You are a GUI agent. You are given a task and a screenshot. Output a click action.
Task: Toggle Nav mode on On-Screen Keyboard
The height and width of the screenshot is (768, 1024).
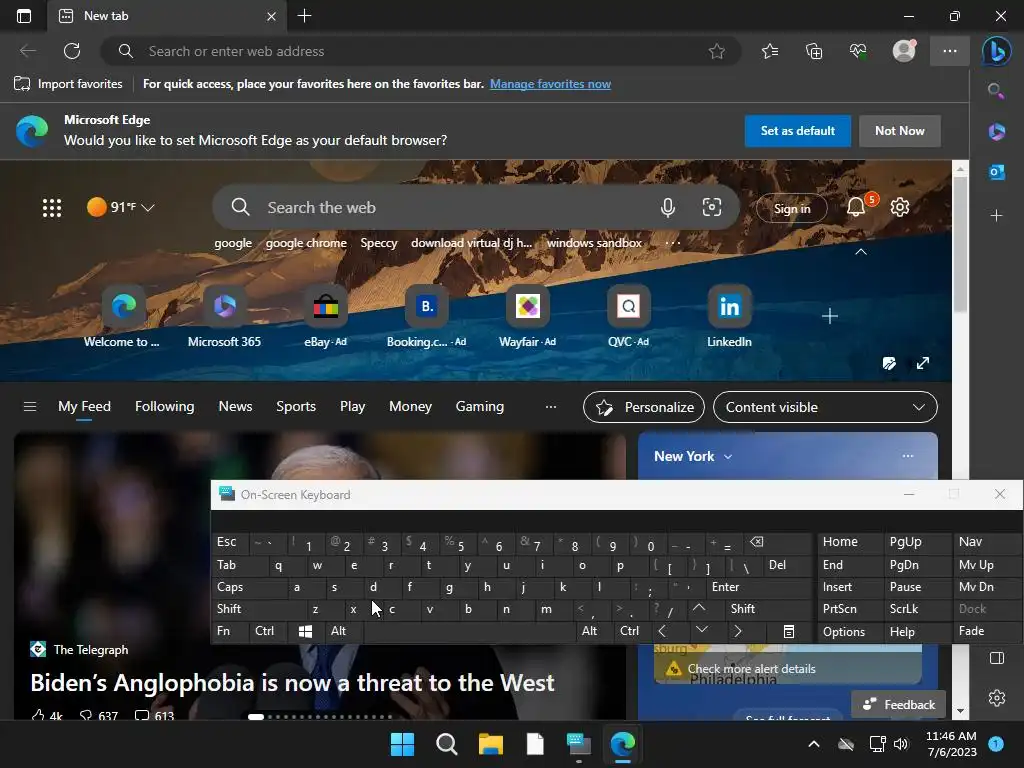pos(986,542)
